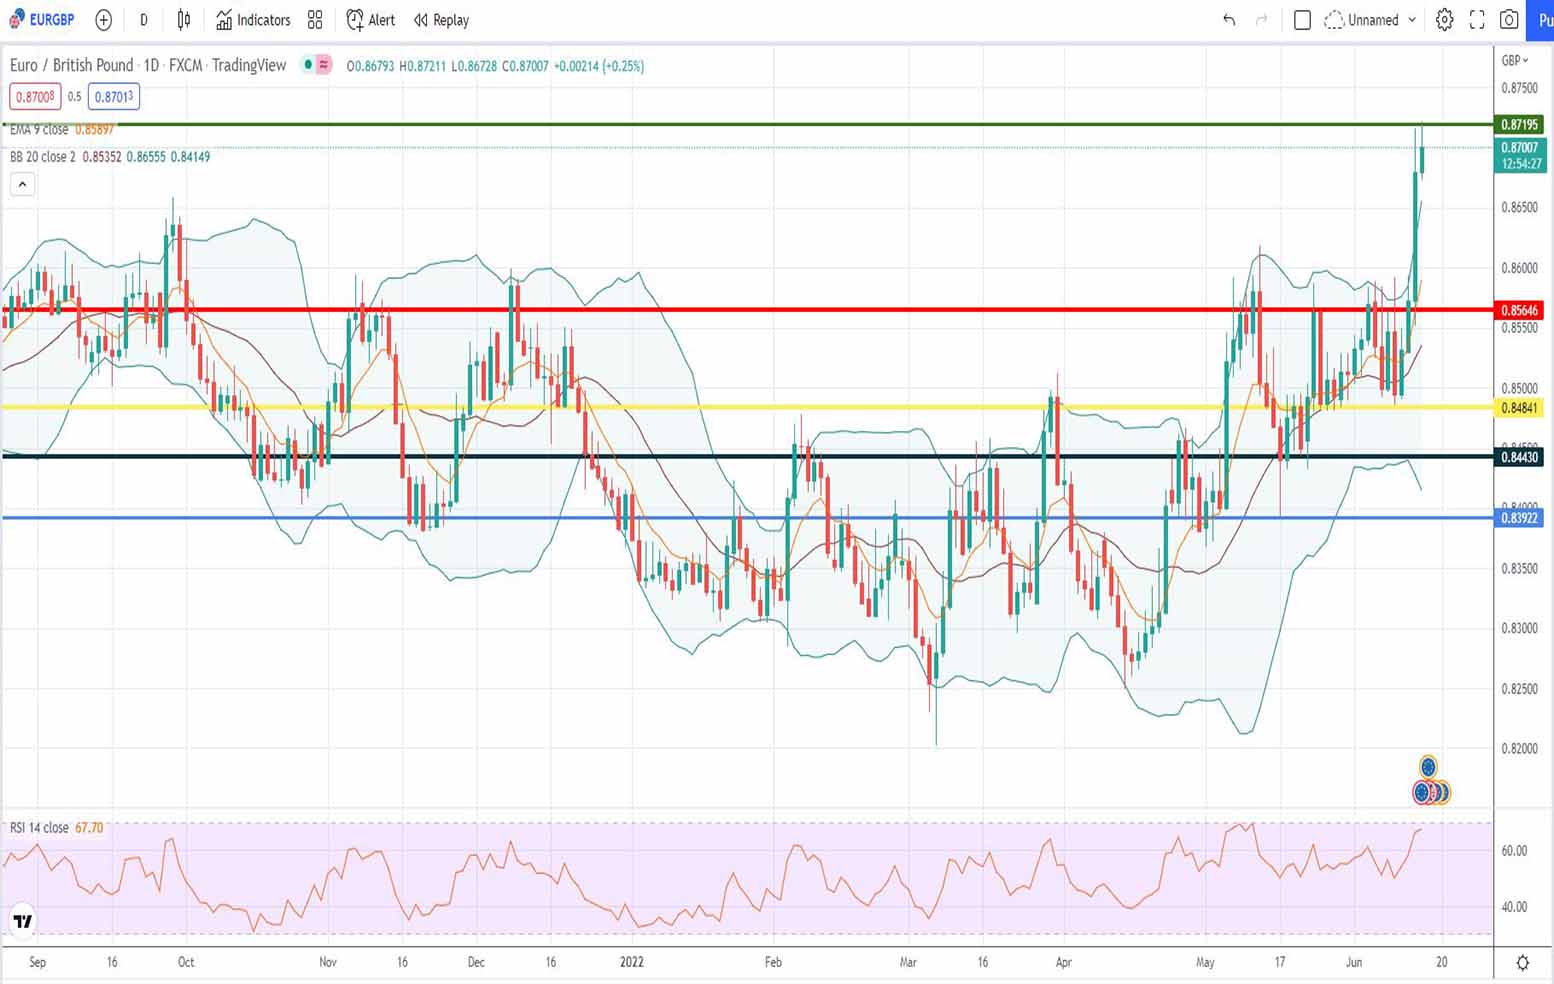Open axis settings gear at bottom right
Viewport: 1554px width, 984px height.
coord(1522,963)
